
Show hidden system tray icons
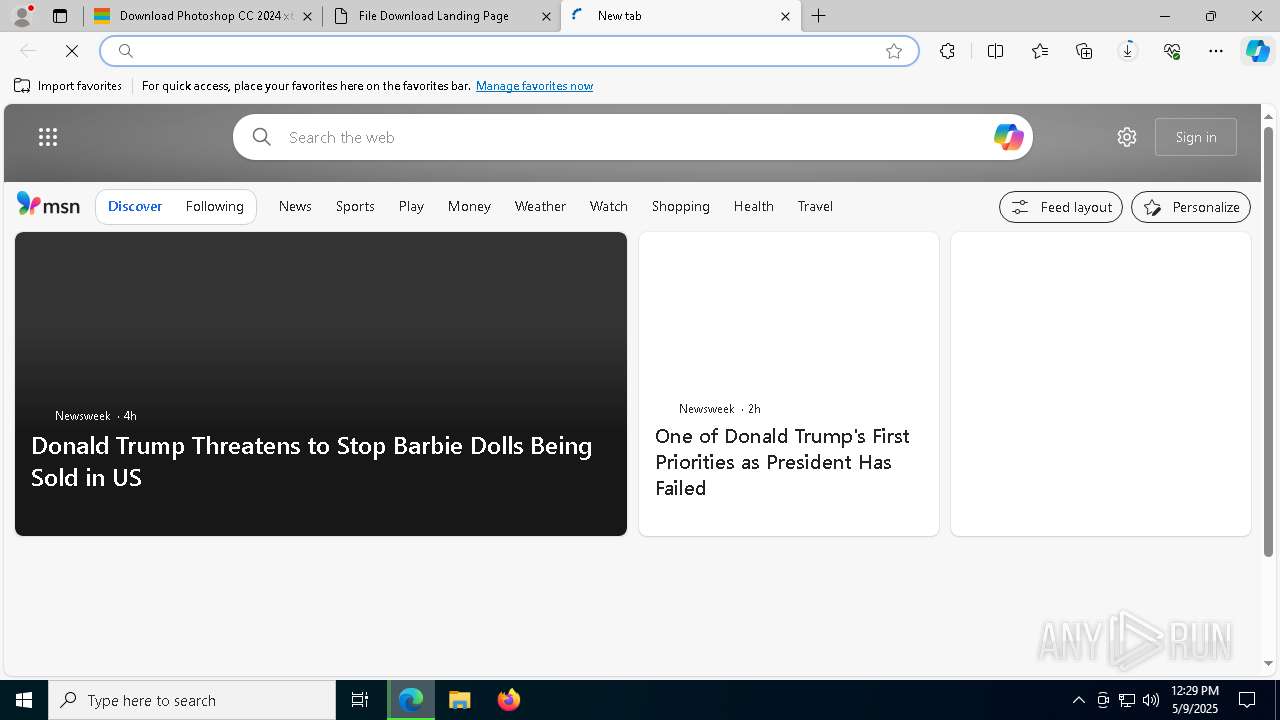(1079, 700)
